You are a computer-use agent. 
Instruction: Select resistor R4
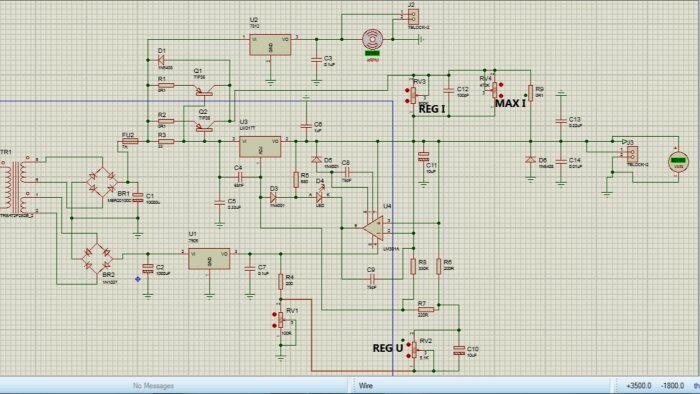[x=280, y=282]
